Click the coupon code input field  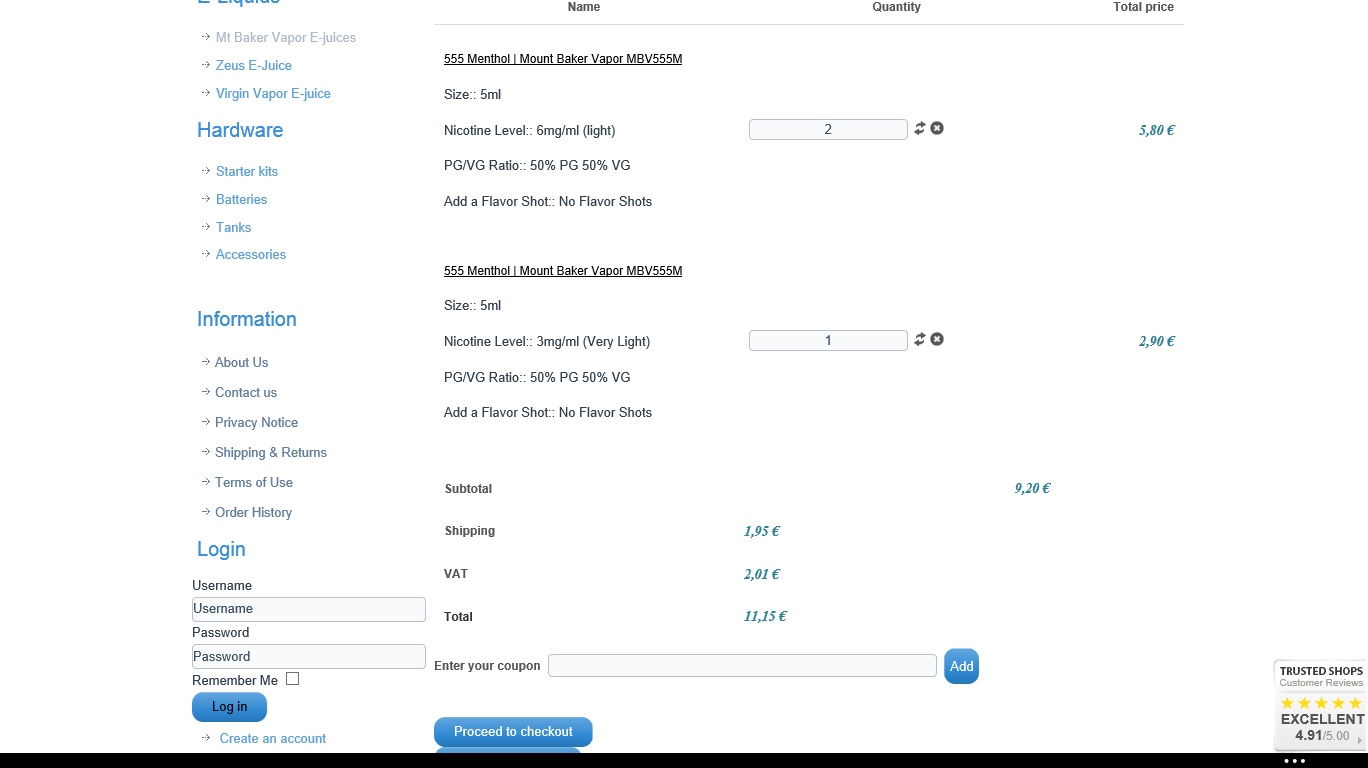(742, 666)
